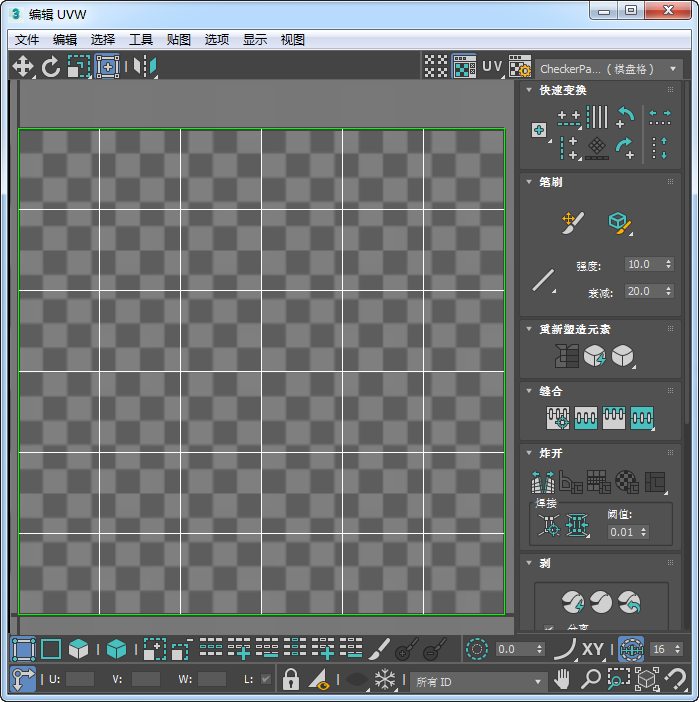Select the Move tool in top toolbar
This screenshot has height=702, width=699.
pos(23,67)
